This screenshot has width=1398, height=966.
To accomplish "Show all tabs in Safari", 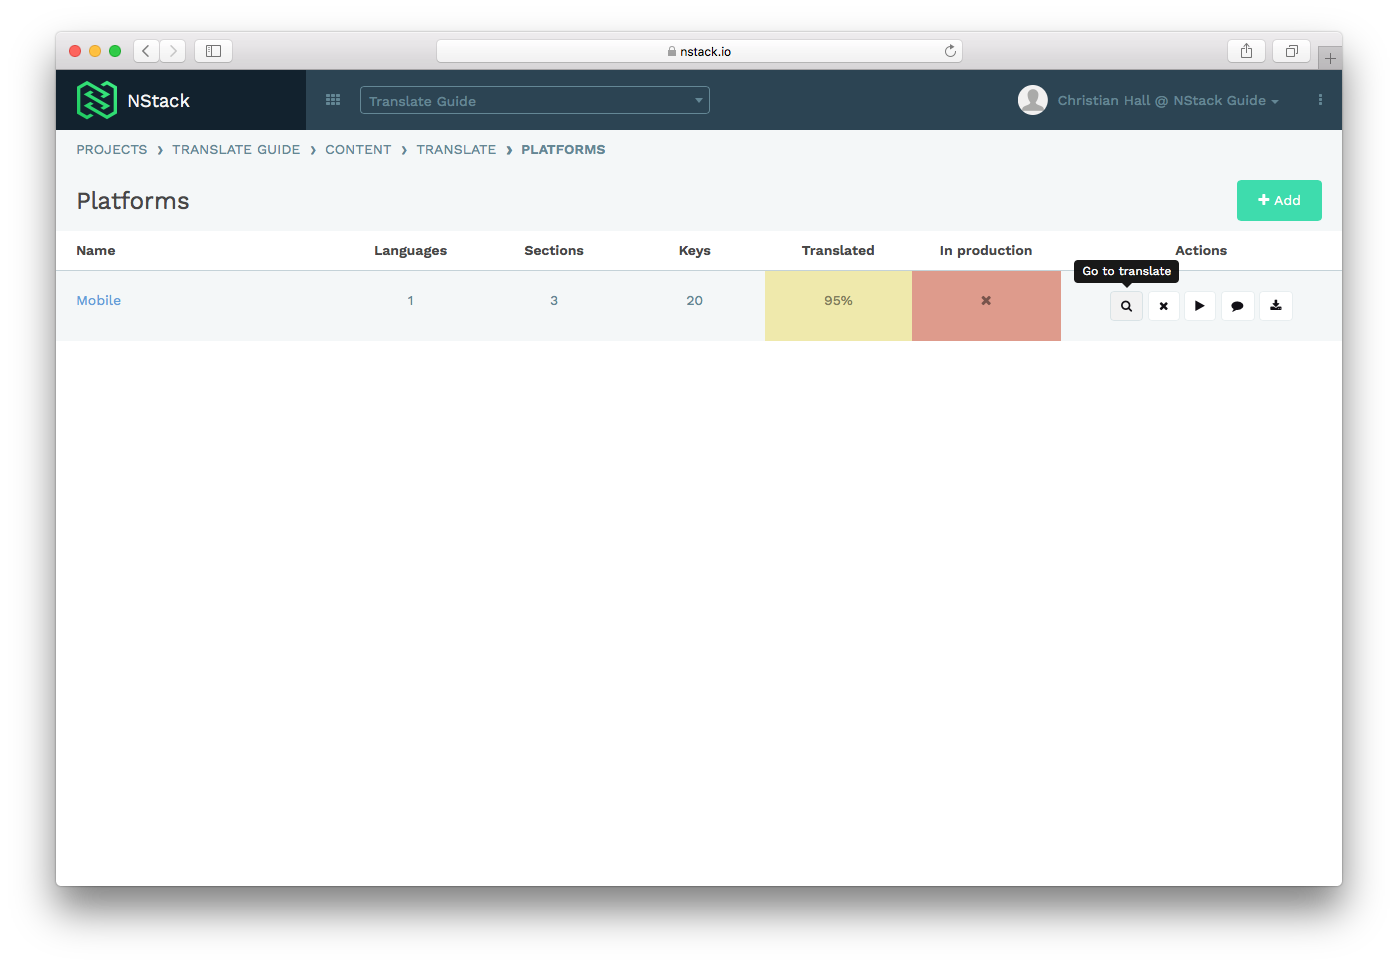I will (x=1291, y=51).
